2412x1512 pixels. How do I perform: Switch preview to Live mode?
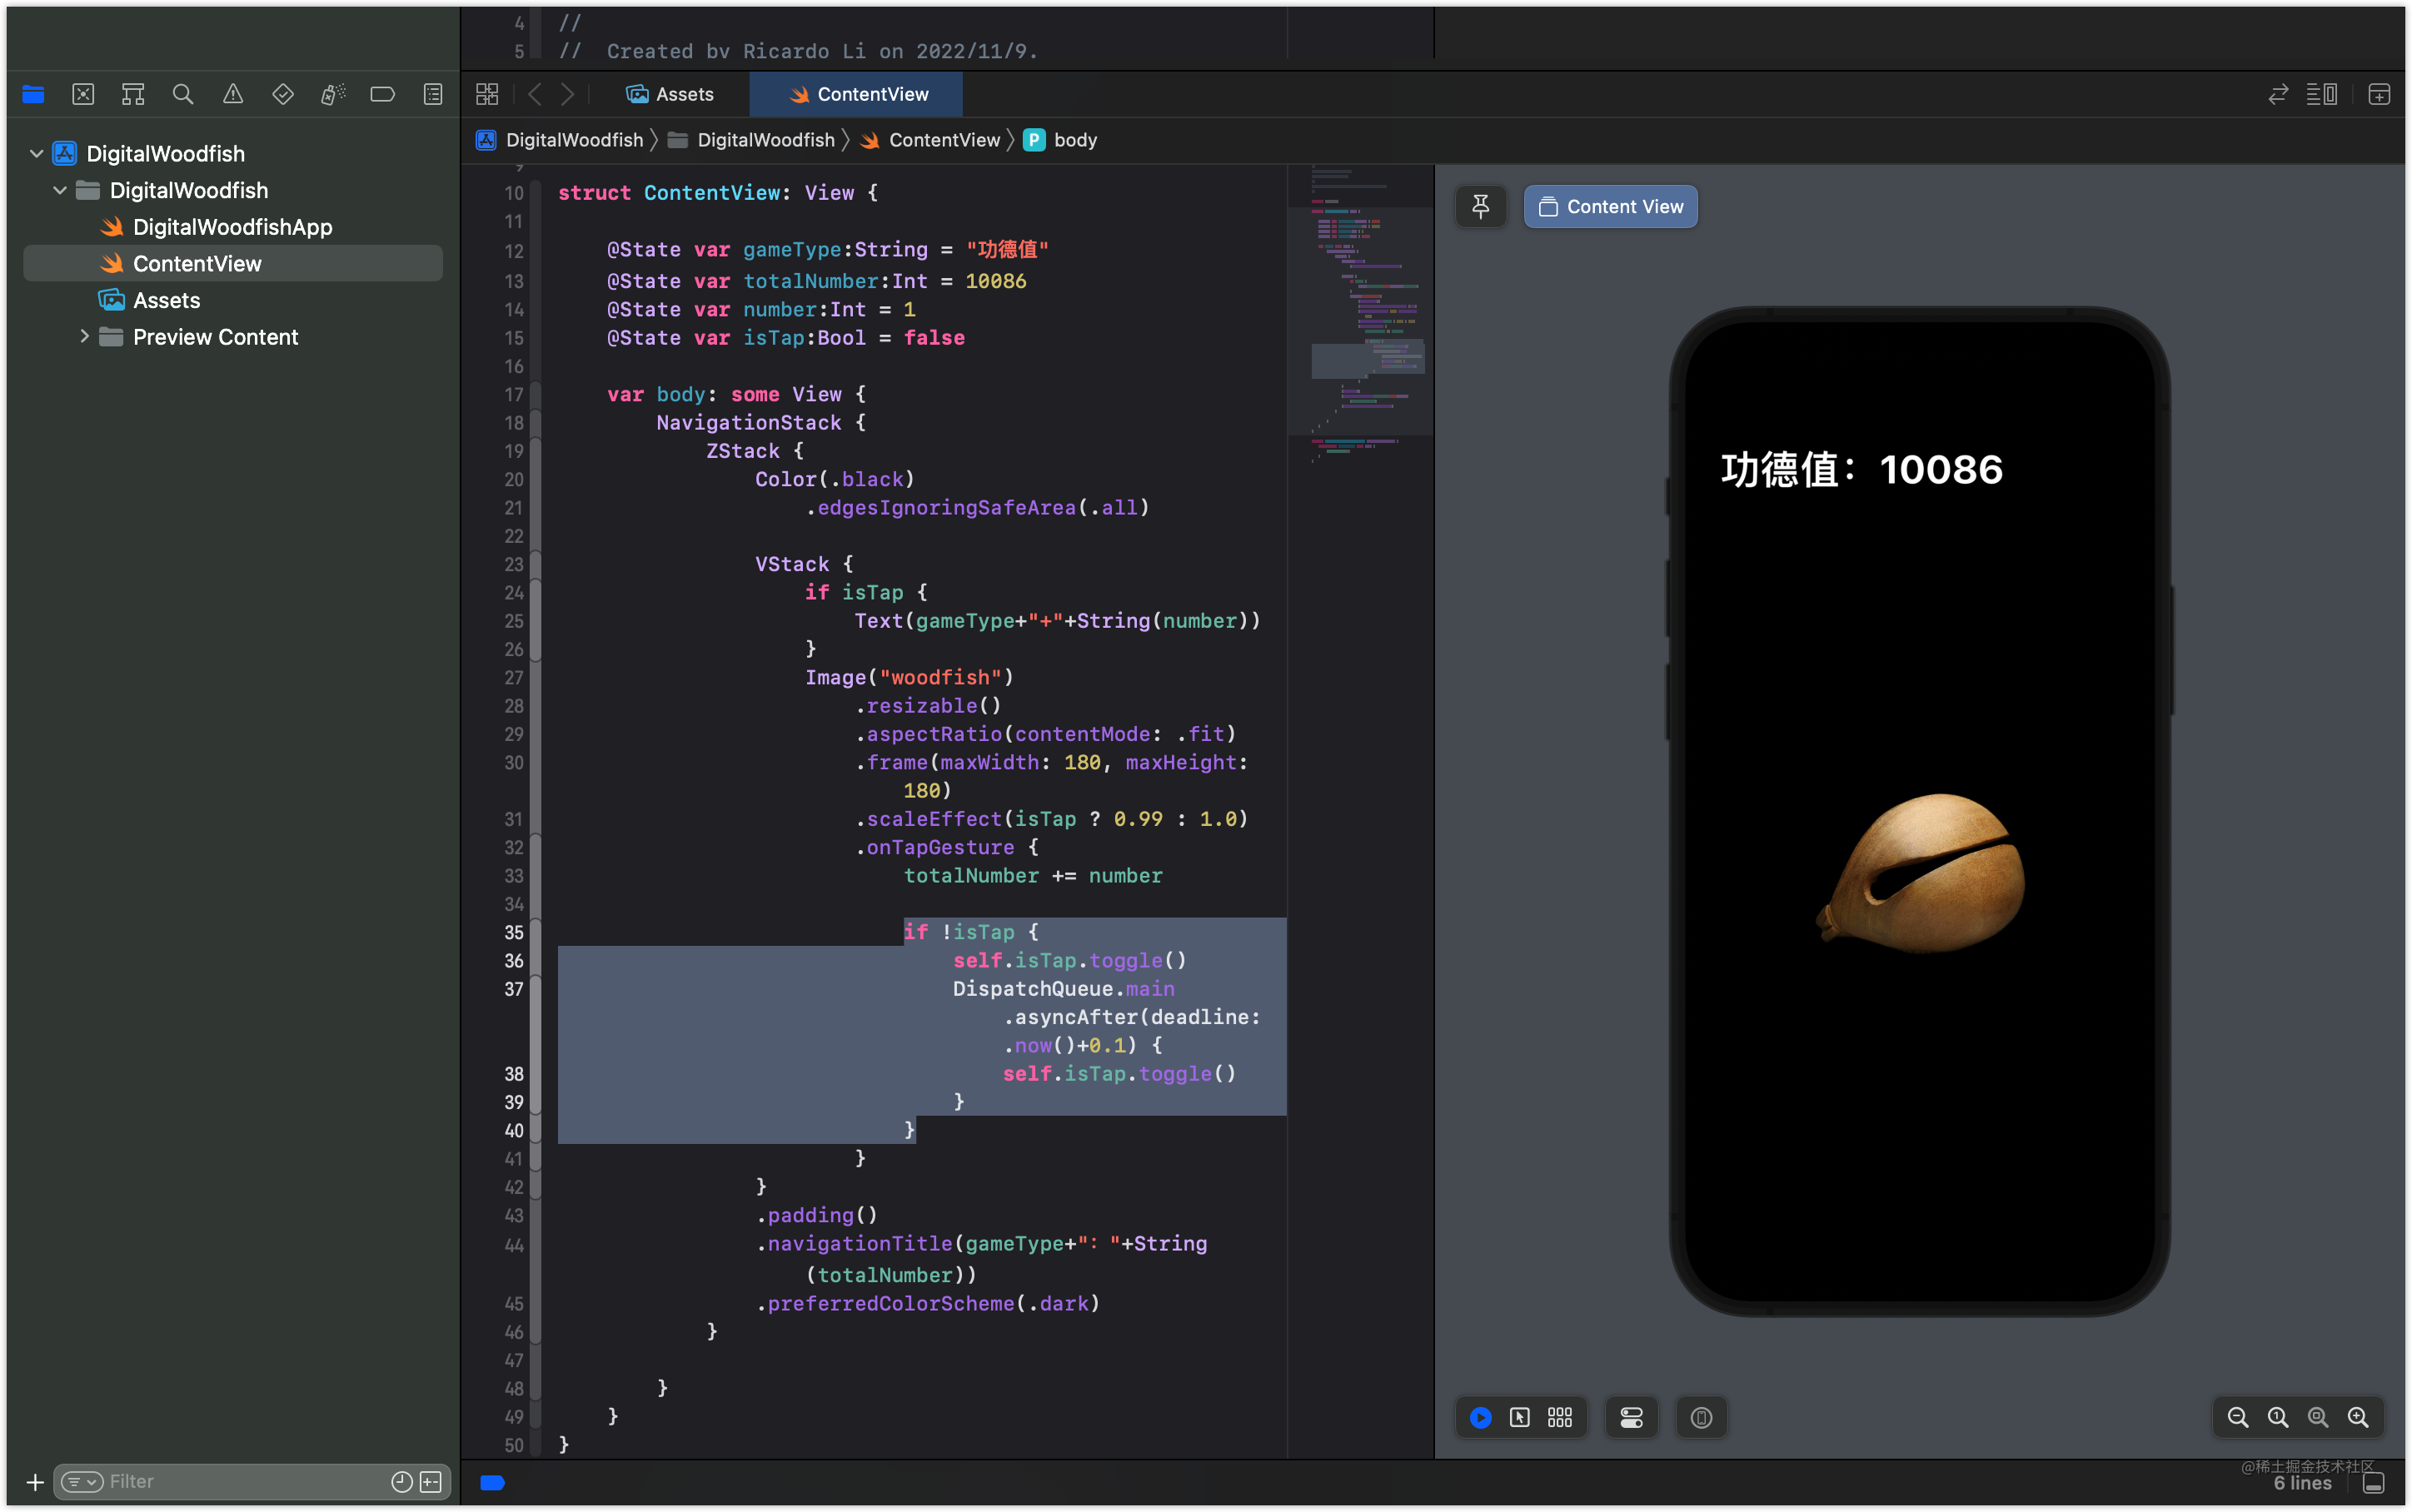coord(1481,1417)
